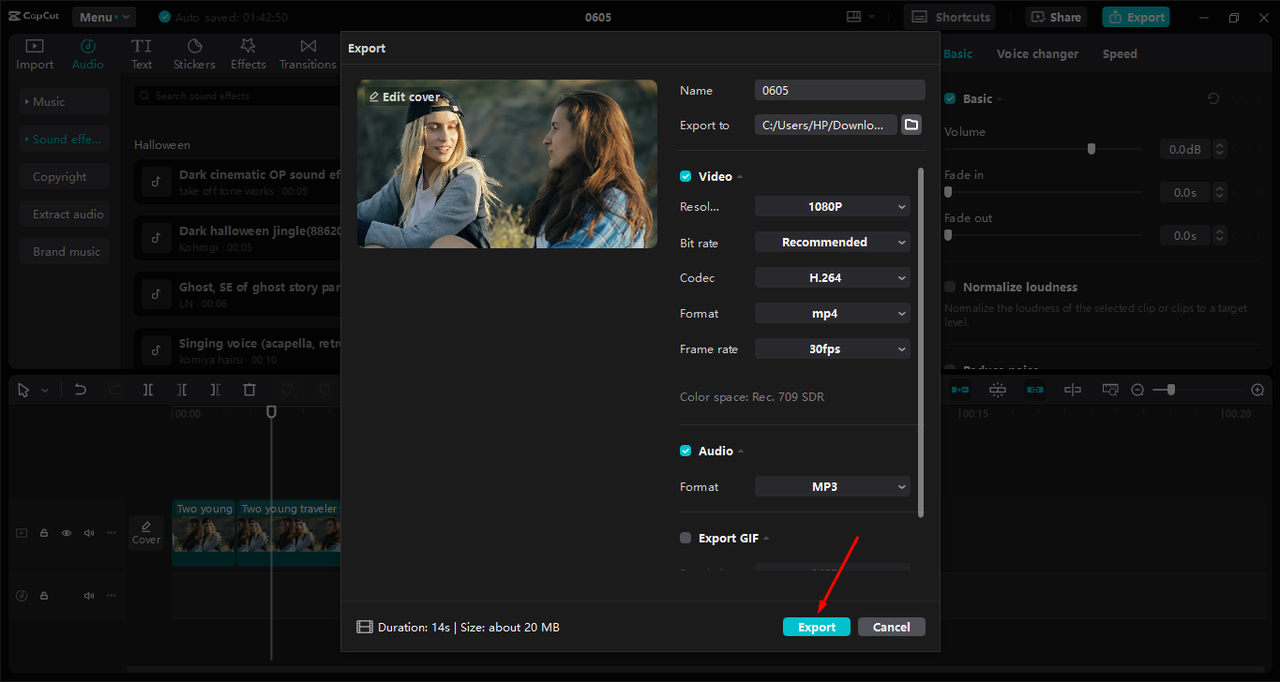Collapse the Audio section caret in Export dialog
Viewport: 1280px width, 682px height.
click(x=741, y=452)
